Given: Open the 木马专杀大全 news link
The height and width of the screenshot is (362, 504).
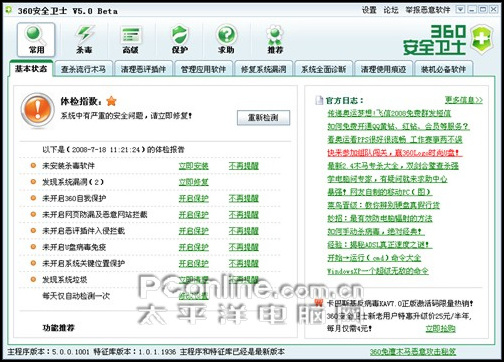Looking at the screenshot, I should (x=393, y=166).
